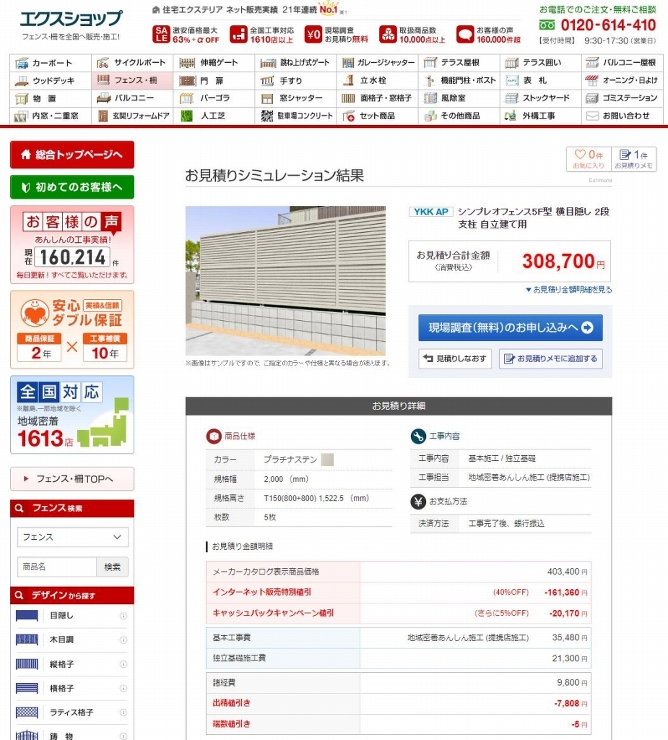This screenshot has width=668, height=740.
Task: Open お見積りメモ notepad icon
Action: click(634, 159)
